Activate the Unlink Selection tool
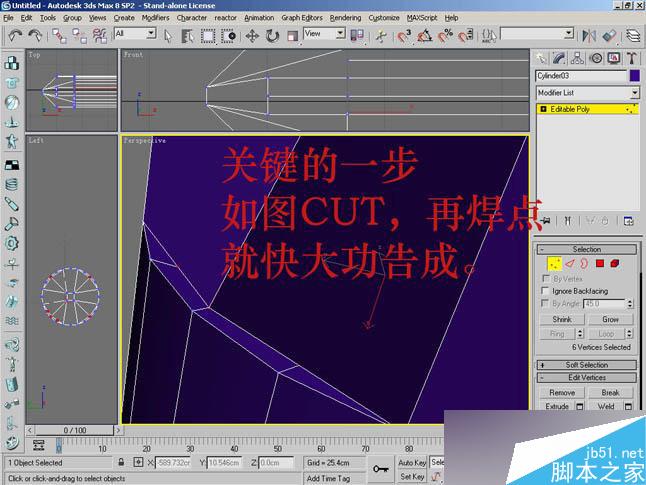This screenshot has width=646, height=485. click(x=79, y=35)
